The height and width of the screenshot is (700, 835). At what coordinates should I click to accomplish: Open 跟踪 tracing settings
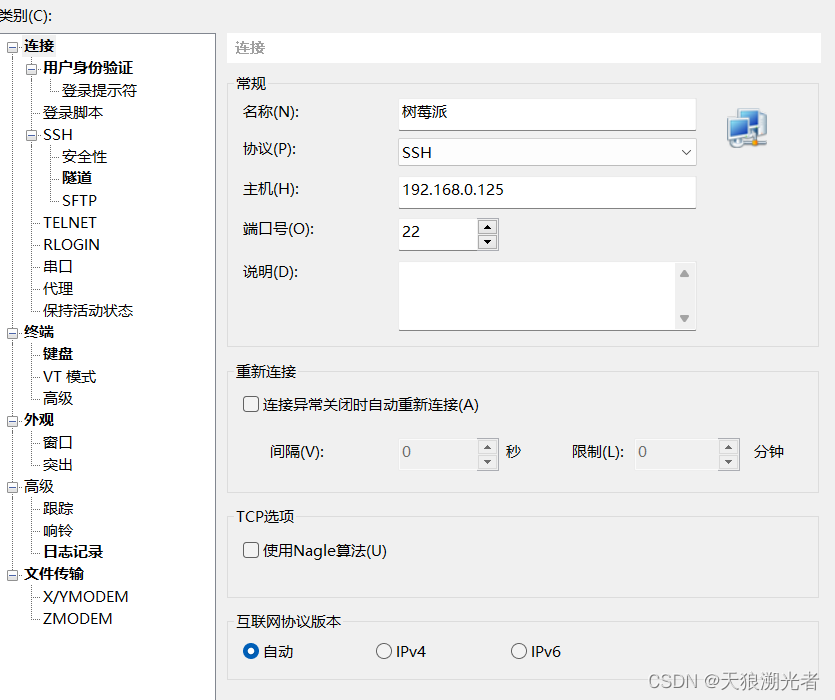58,508
